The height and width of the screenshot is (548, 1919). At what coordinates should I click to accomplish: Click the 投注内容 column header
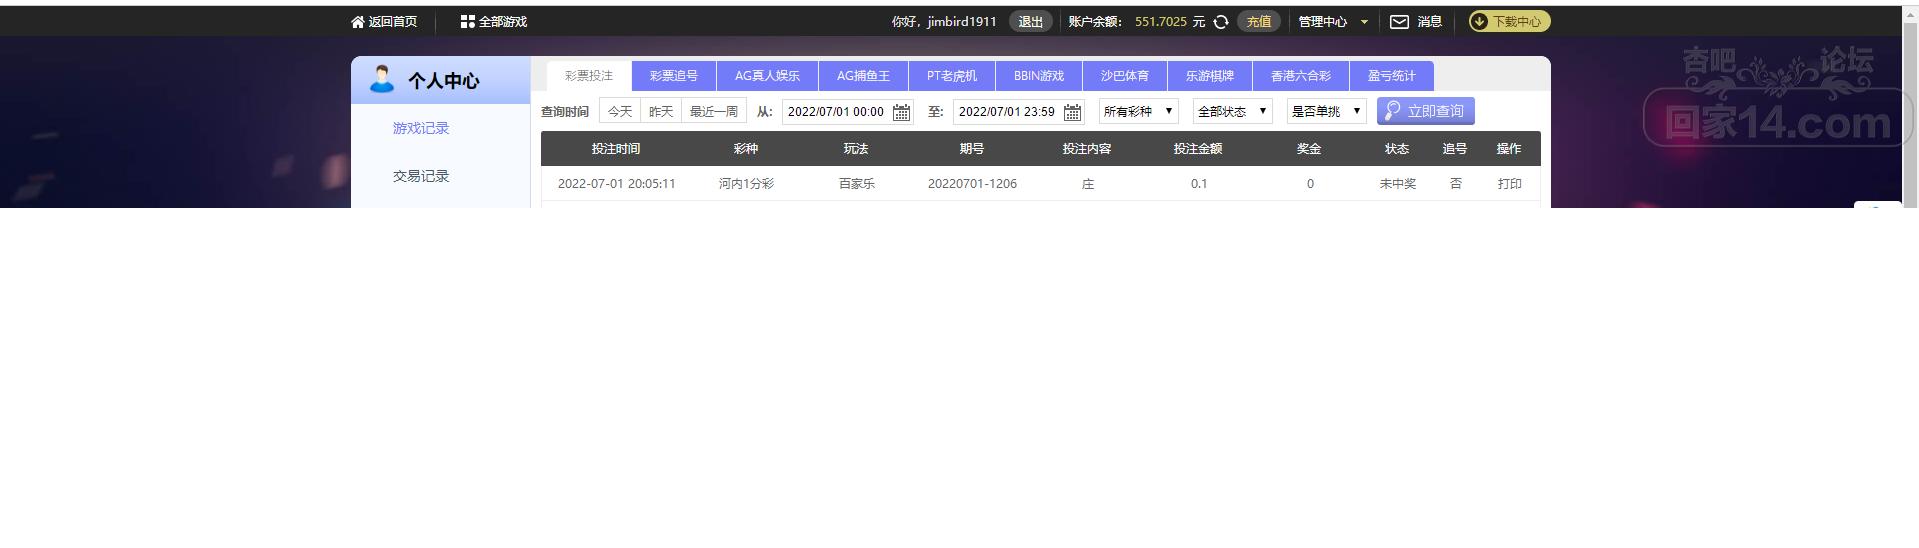(x=1087, y=148)
